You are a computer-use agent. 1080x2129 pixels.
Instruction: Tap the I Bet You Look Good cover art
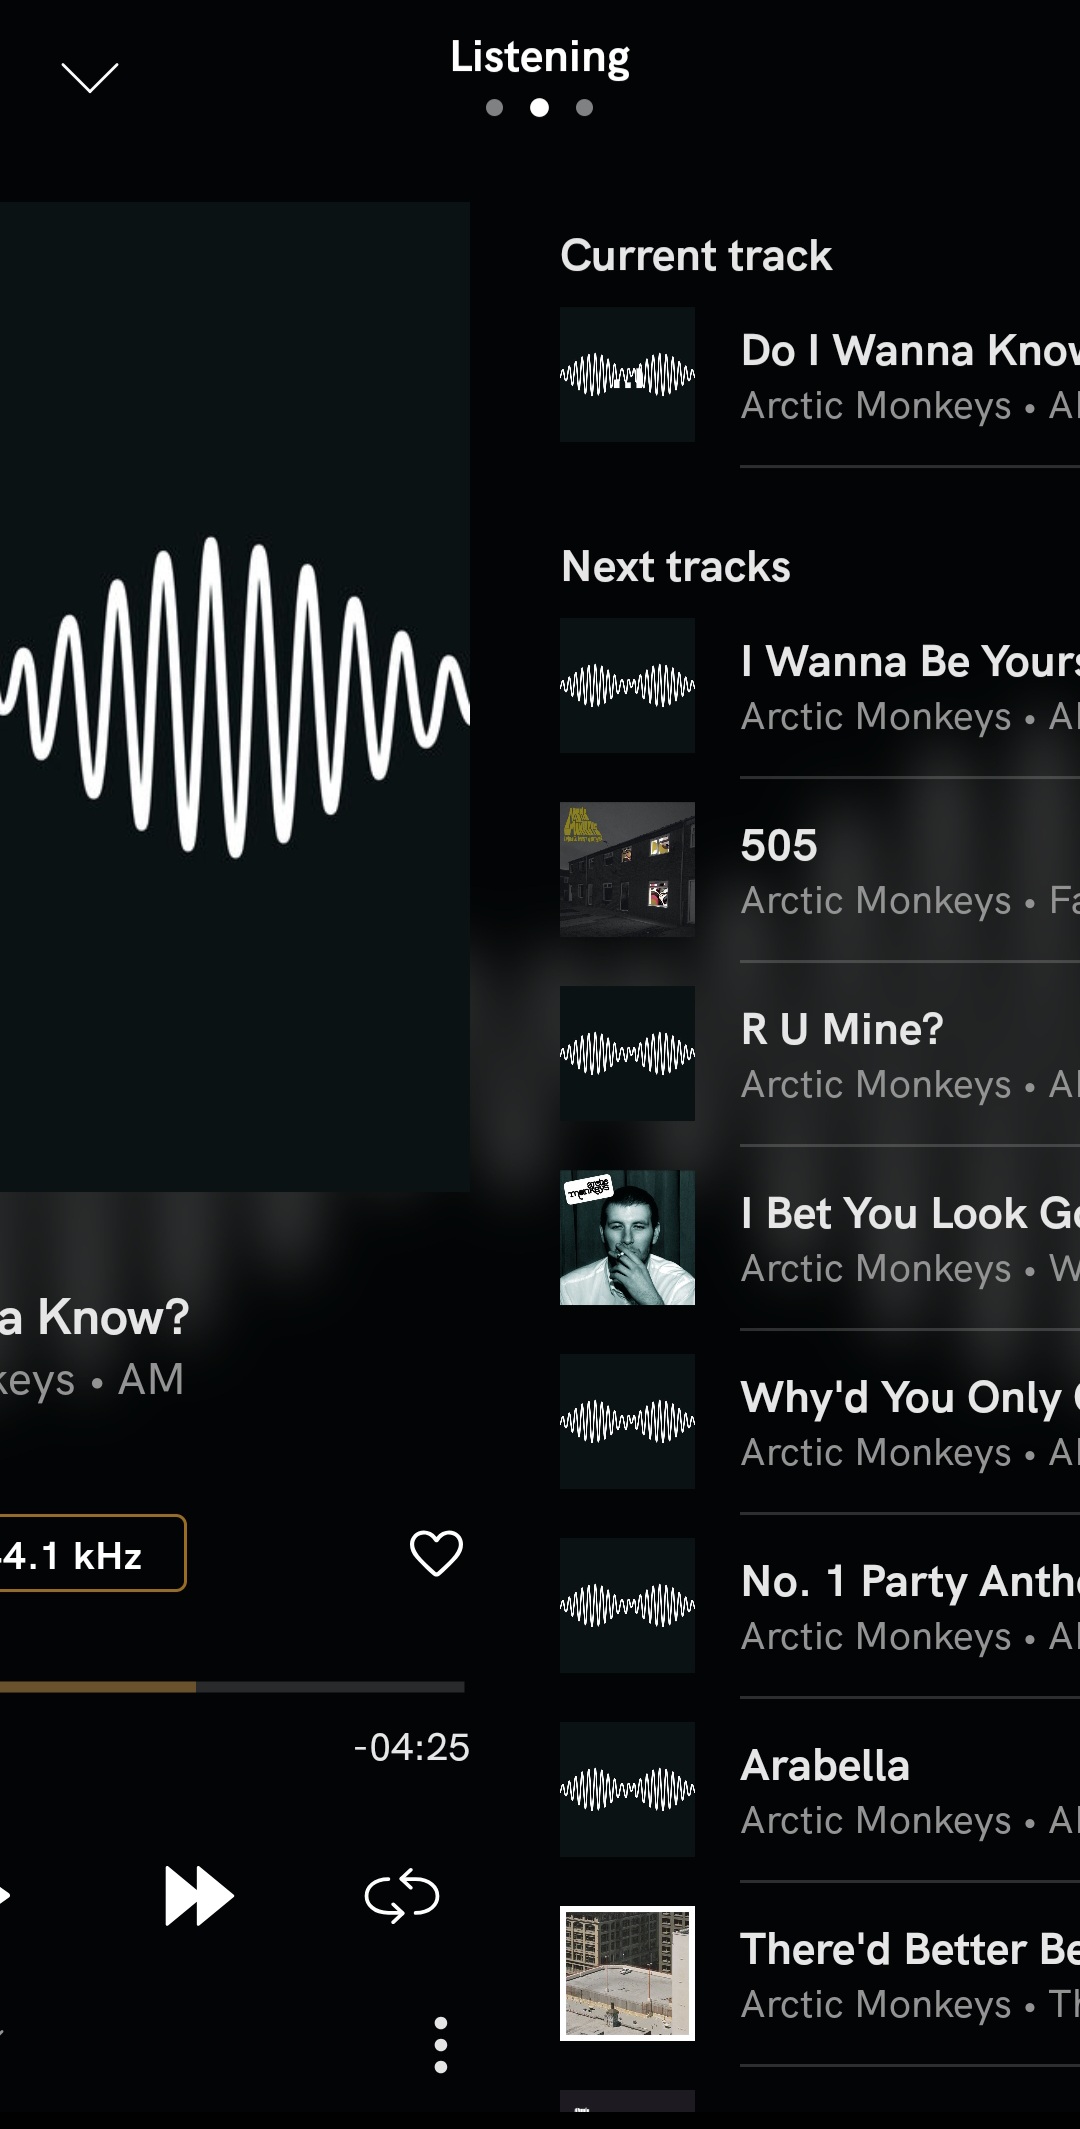[627, 1237]
